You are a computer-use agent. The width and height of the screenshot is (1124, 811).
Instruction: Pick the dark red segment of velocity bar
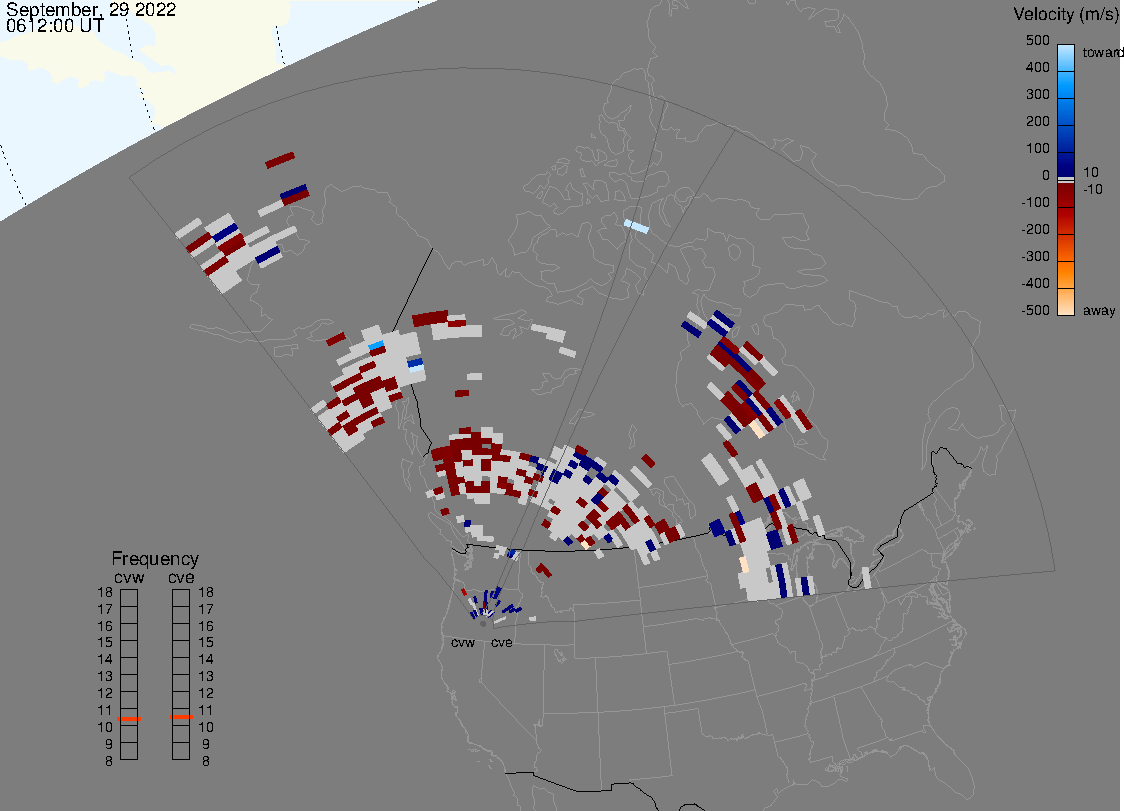1066,195
